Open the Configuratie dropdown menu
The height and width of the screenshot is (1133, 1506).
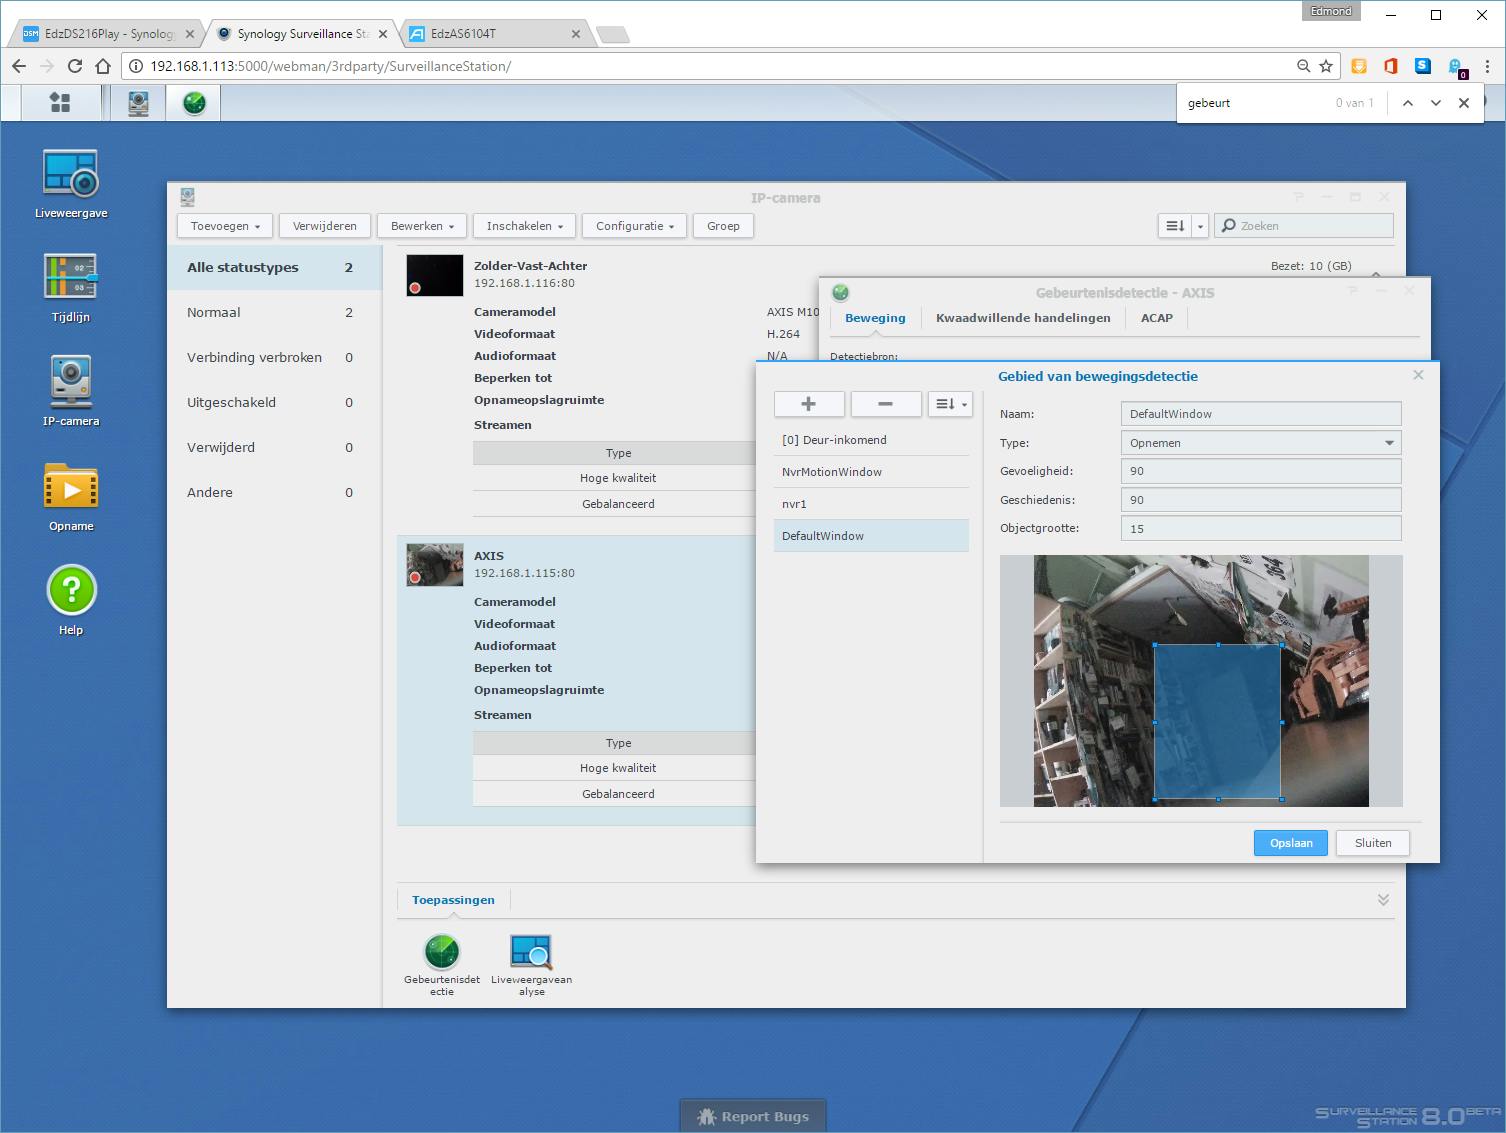pos(634,226)
